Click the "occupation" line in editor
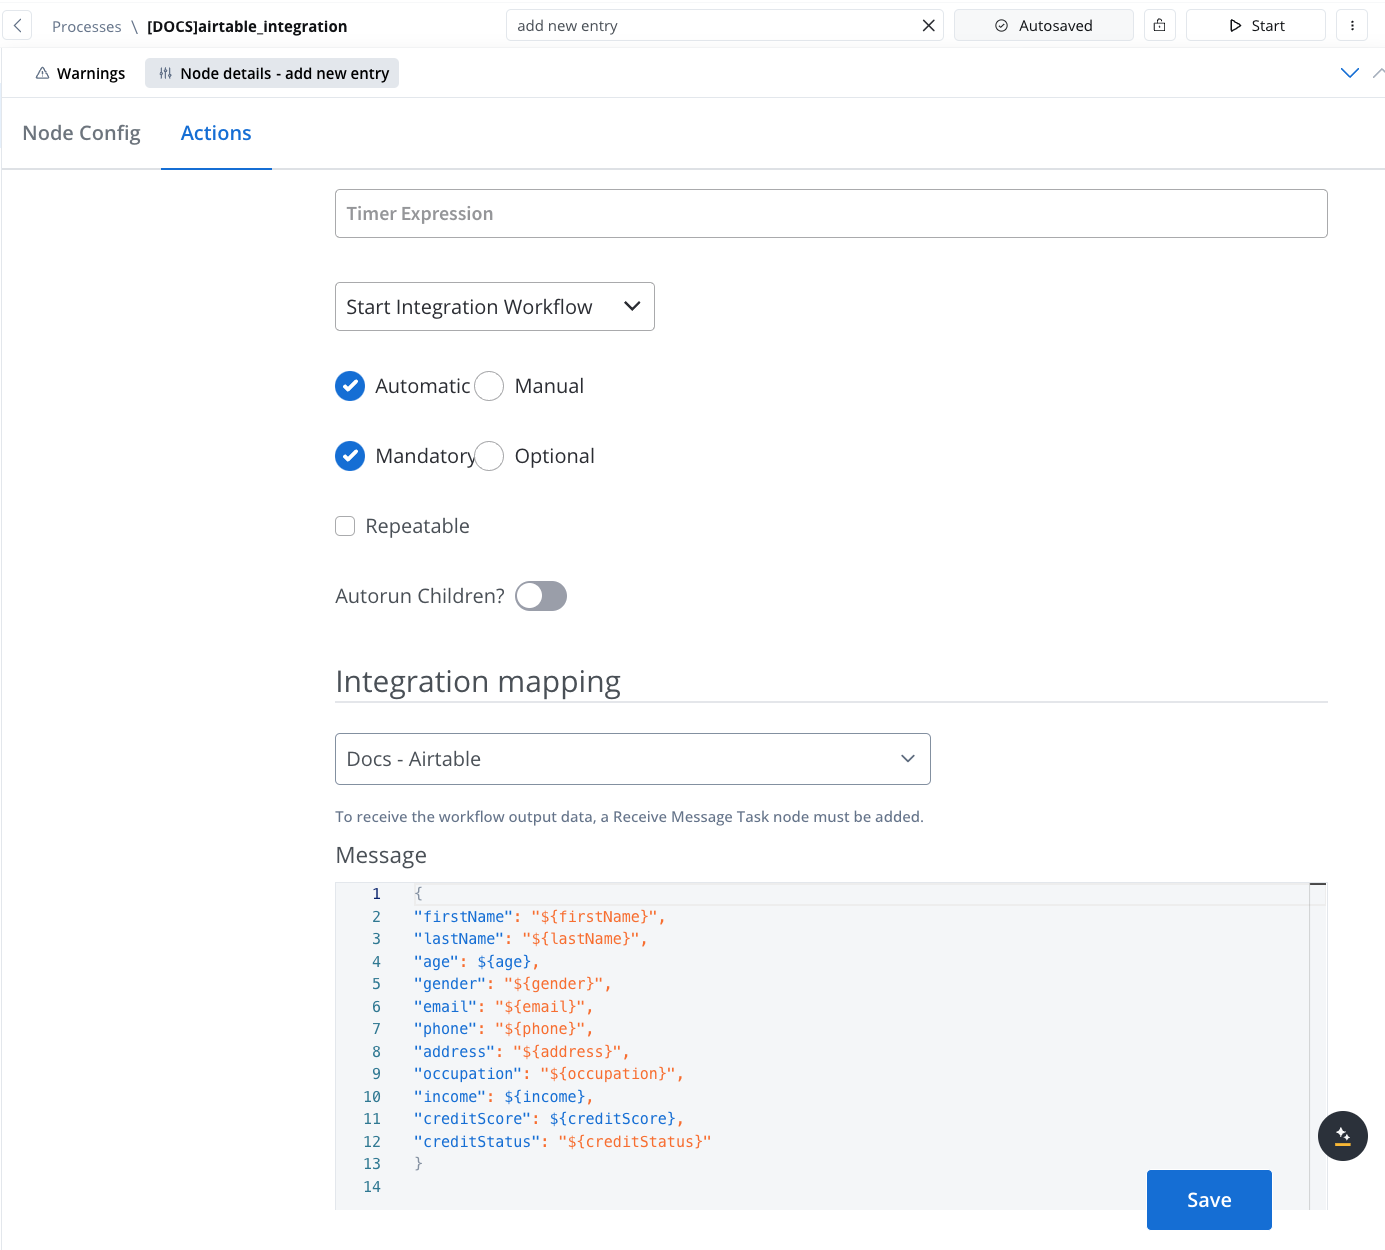 pos(549,1074)
